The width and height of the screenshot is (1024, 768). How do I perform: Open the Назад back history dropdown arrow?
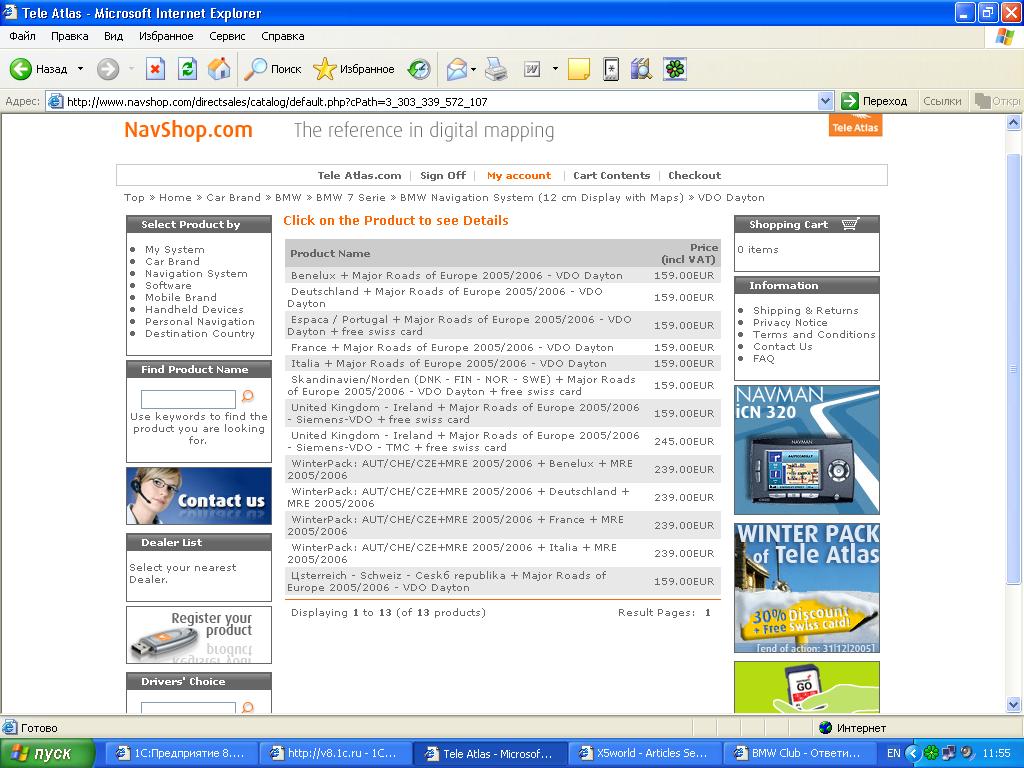tap(80, 69)
